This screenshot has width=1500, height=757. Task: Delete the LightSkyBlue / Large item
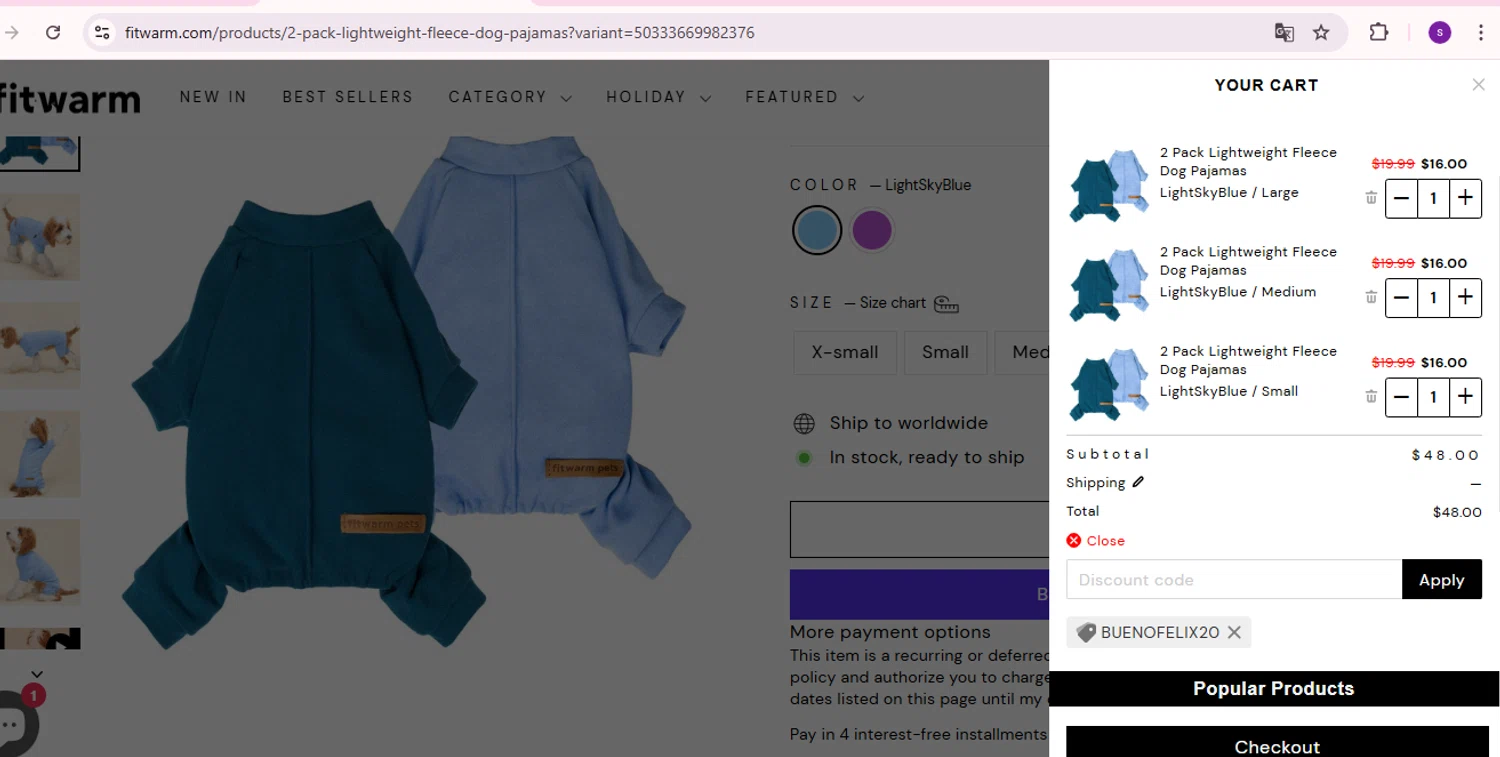coord(1371,198)
